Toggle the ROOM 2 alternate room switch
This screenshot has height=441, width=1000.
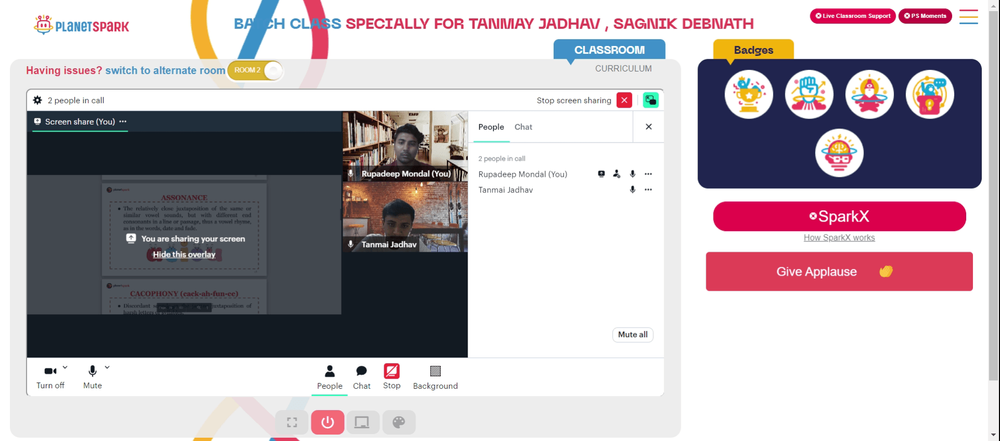click(x=255, y=70)
